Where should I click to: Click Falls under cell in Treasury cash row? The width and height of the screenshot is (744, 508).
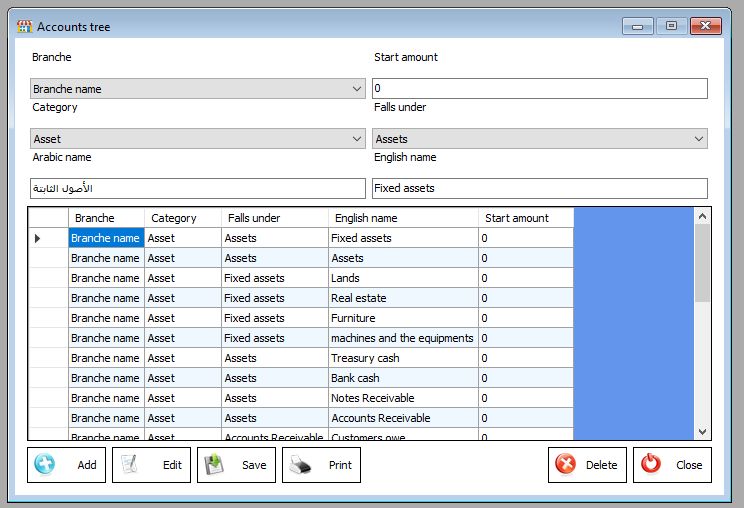pos(275,358)
